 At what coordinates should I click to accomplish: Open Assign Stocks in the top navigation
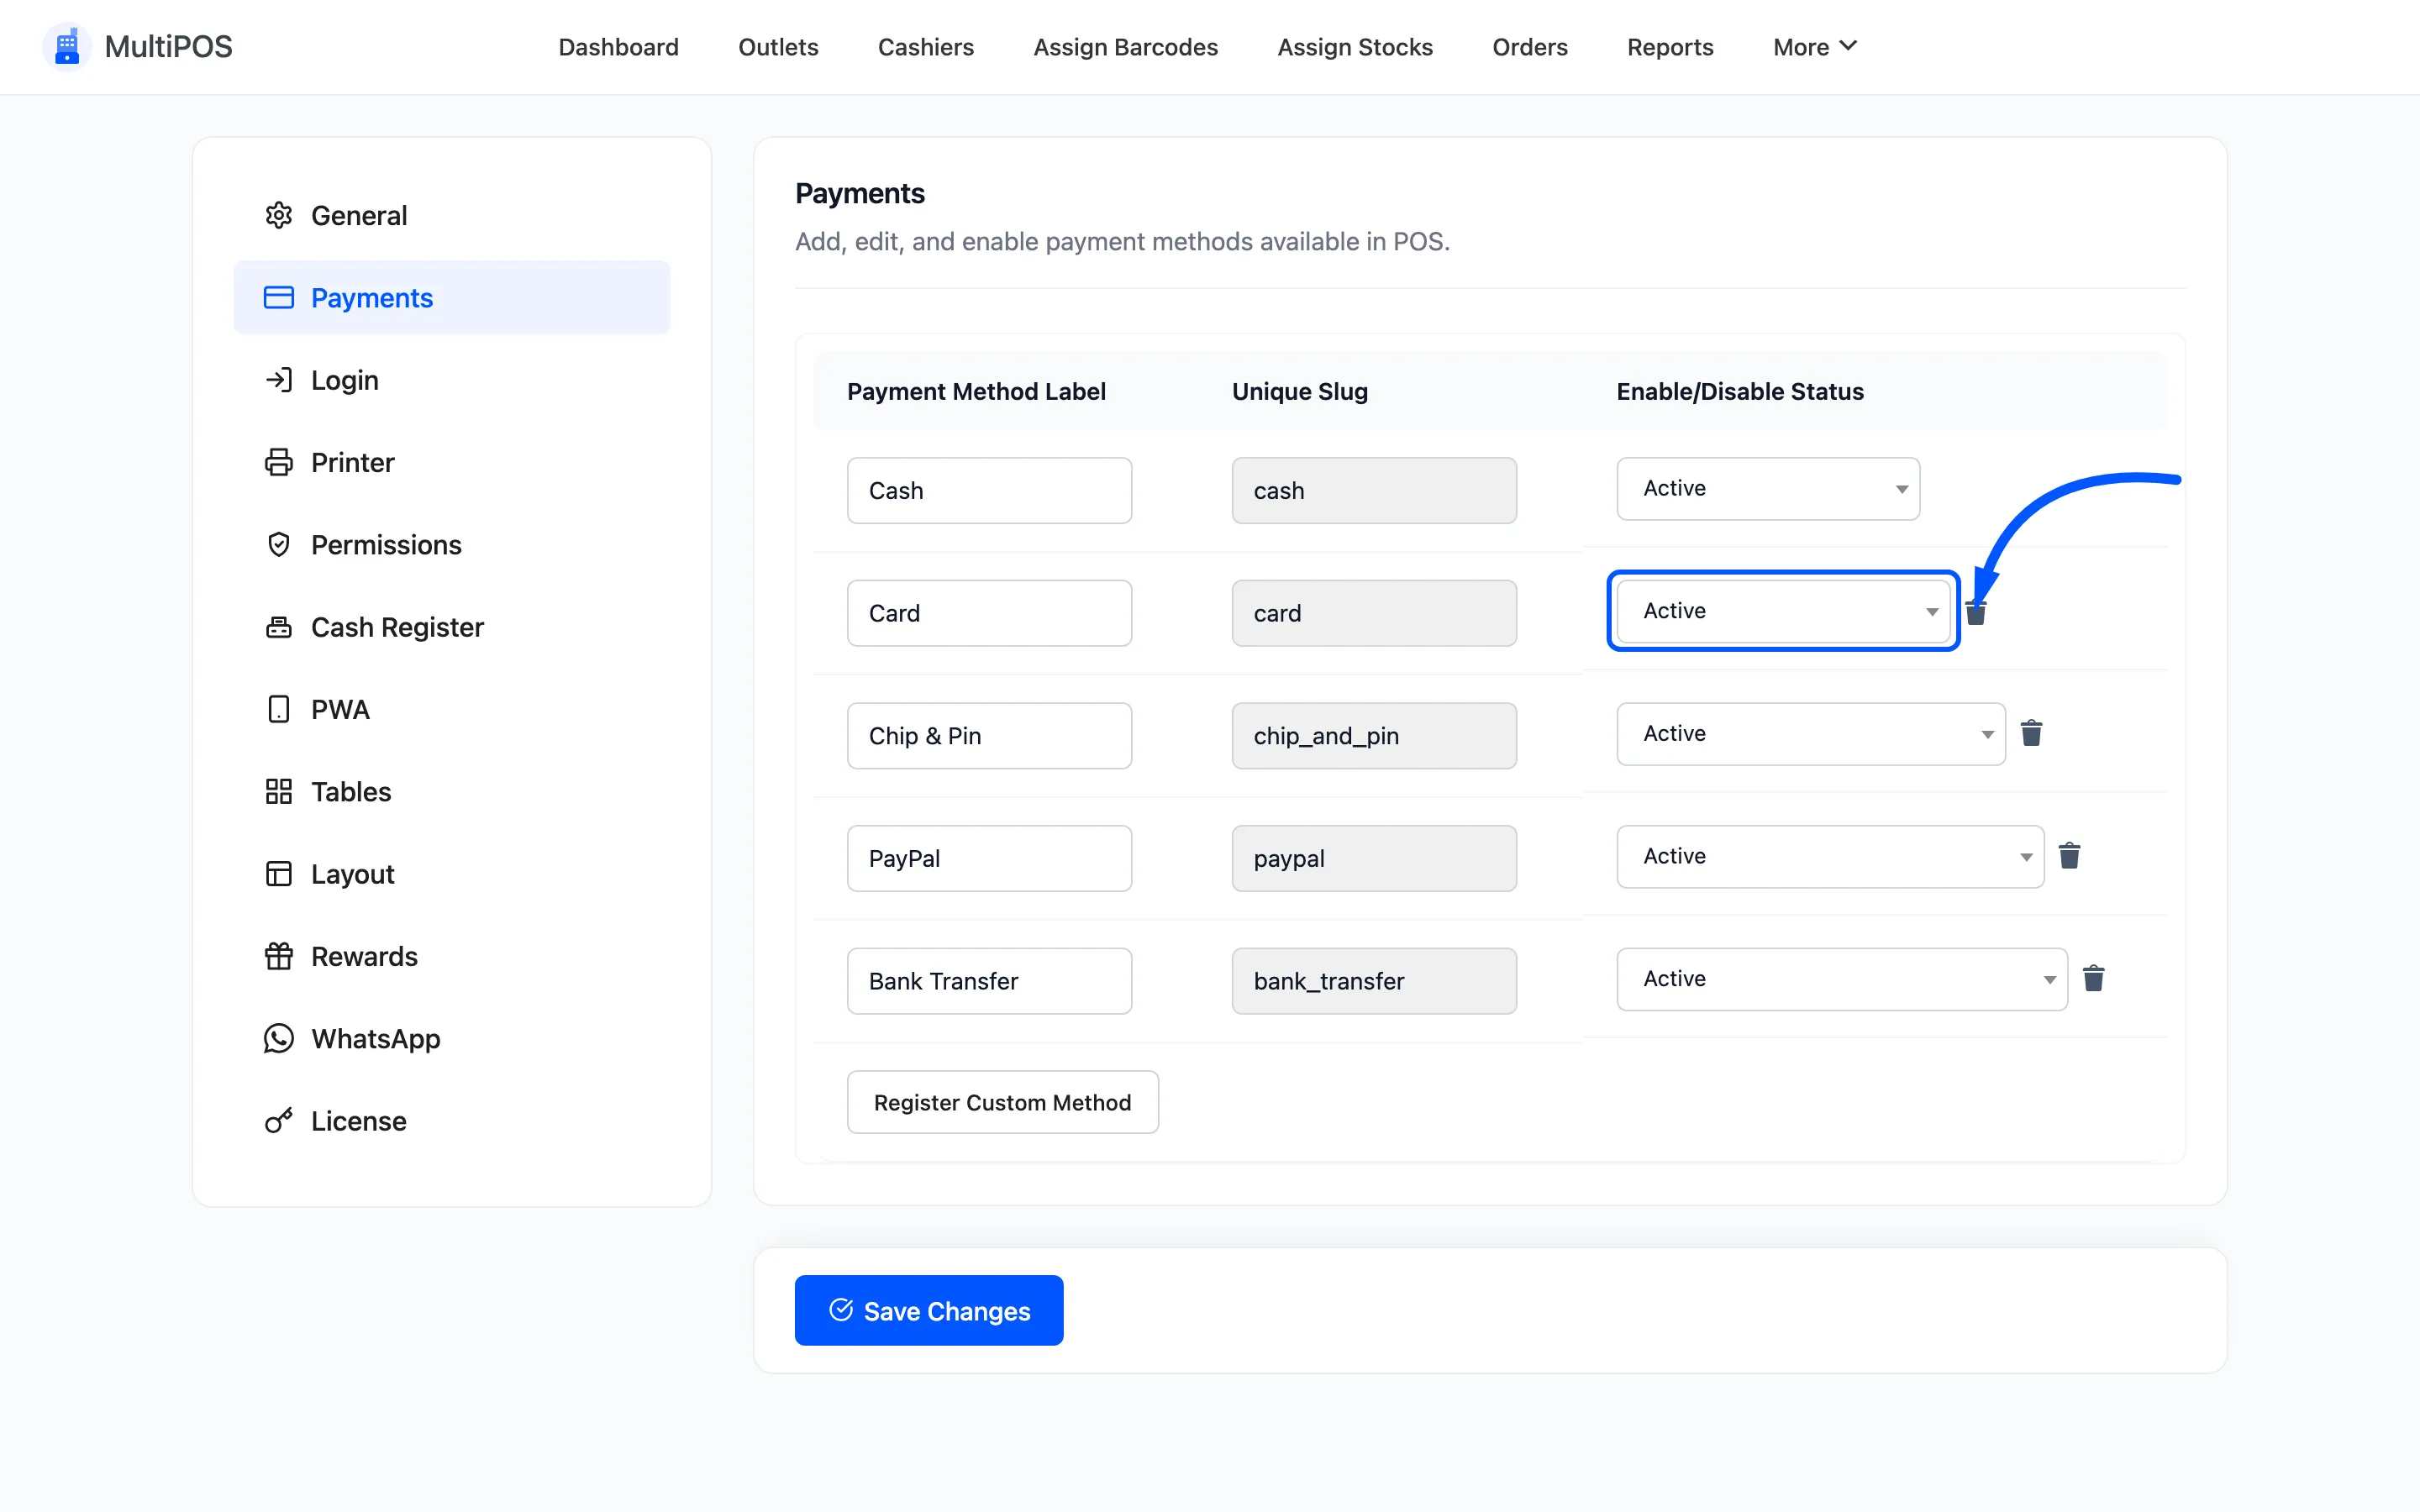(1355, 47)
